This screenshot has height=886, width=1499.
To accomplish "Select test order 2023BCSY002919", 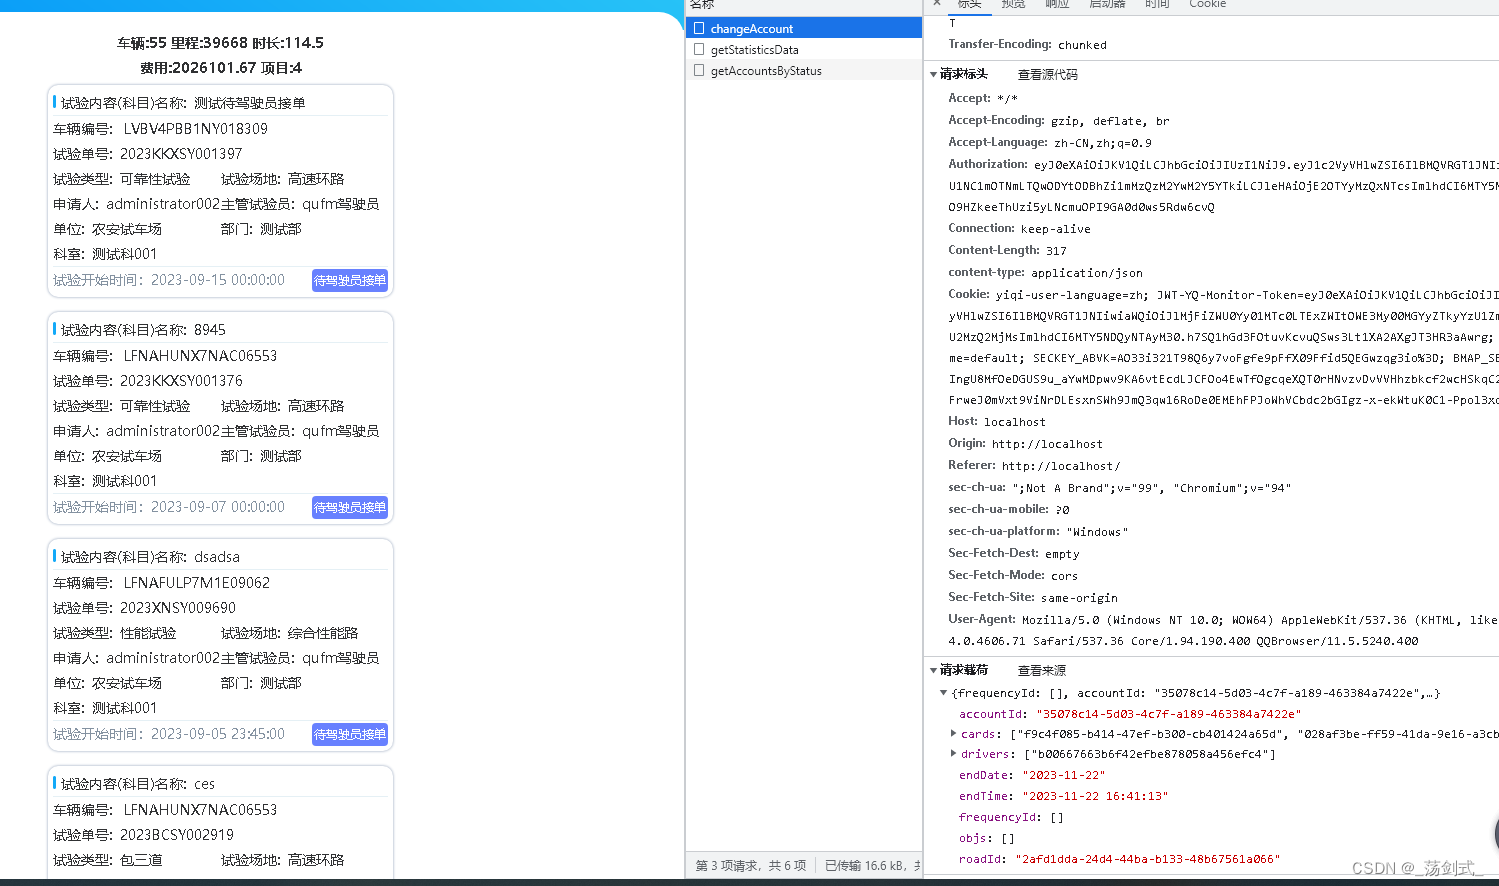I will pos(177,835).
